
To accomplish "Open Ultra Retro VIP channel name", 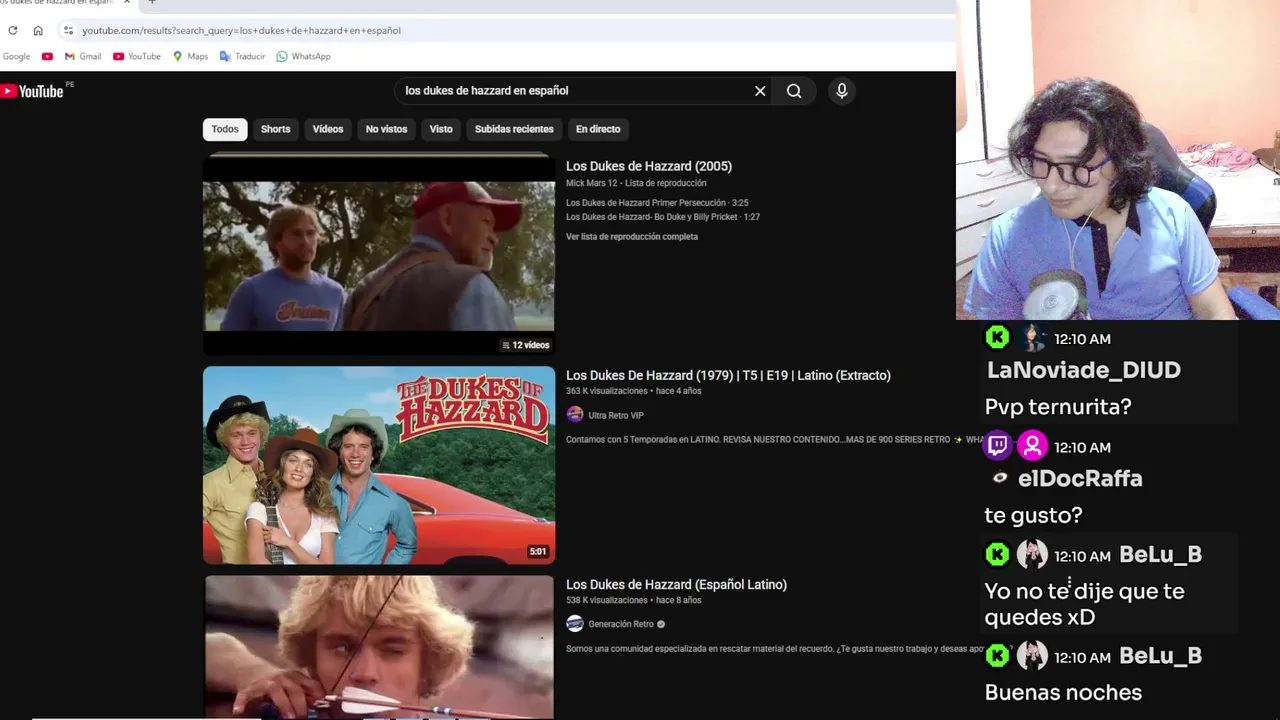I will pos(616,415).
